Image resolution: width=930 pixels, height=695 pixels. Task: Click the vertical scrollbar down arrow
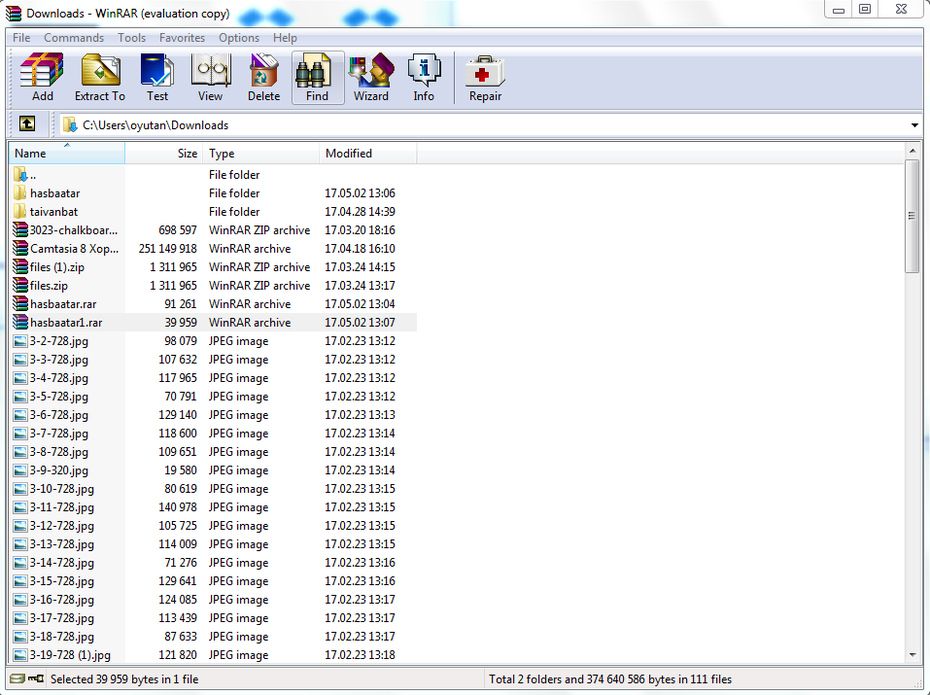pos(911,656)
